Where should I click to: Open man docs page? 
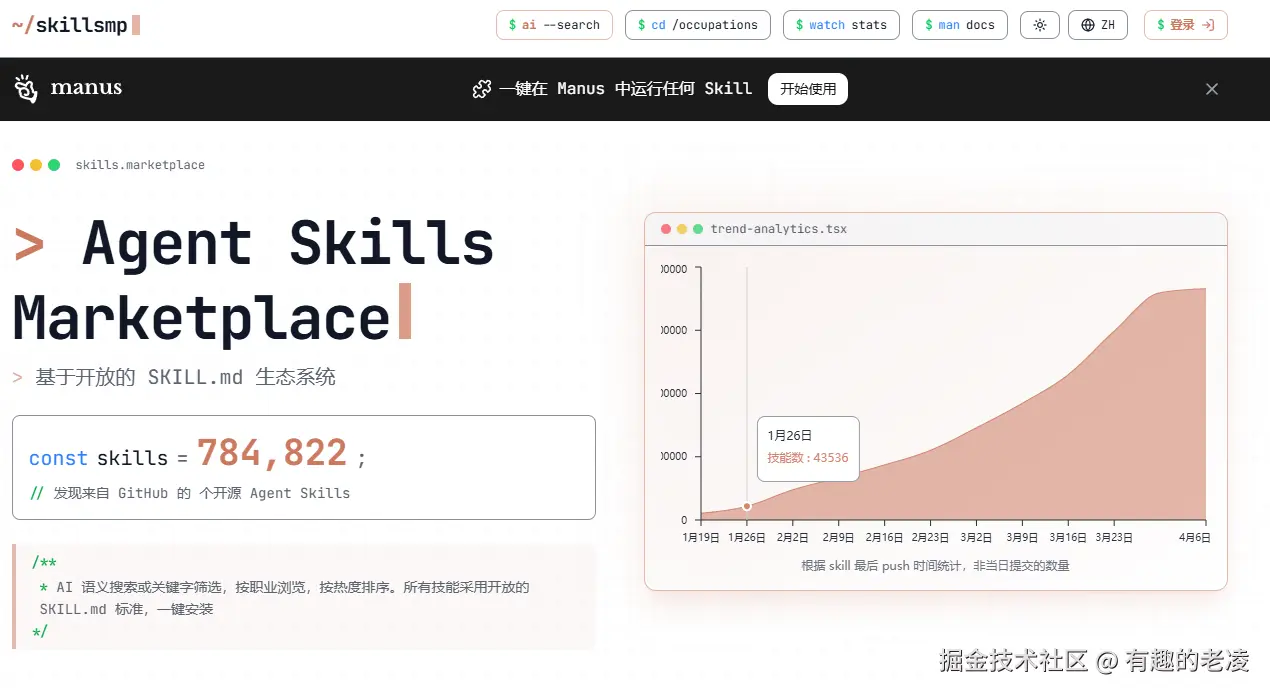[x=960, y=25]
